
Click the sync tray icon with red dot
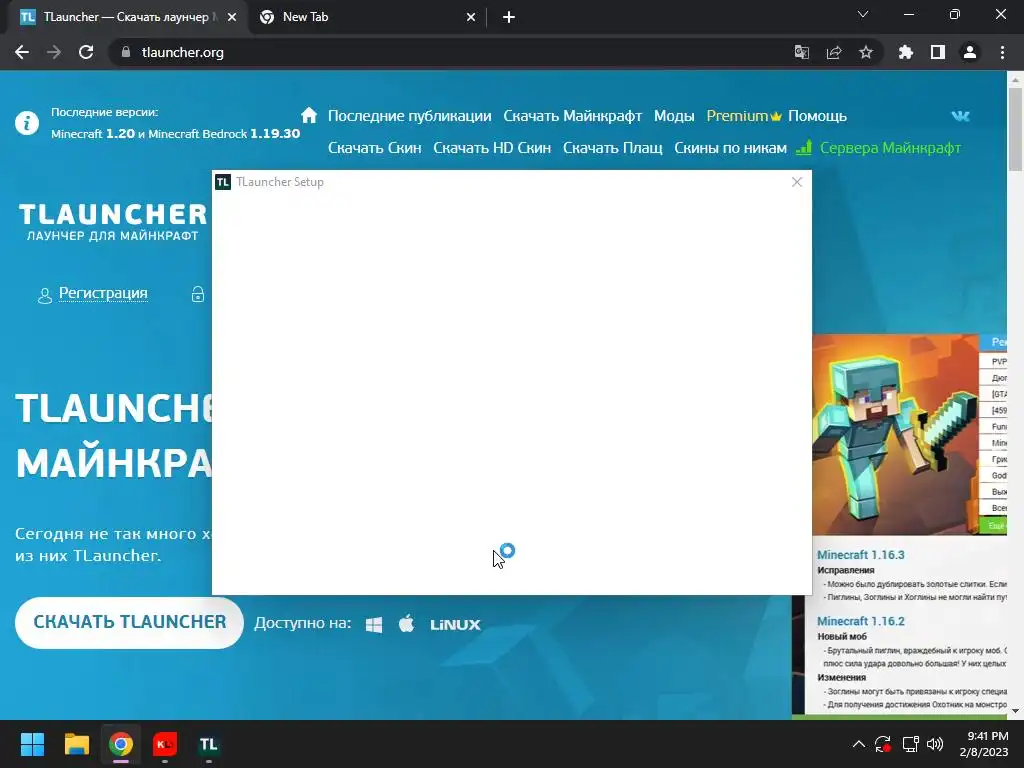pos(883,744)
